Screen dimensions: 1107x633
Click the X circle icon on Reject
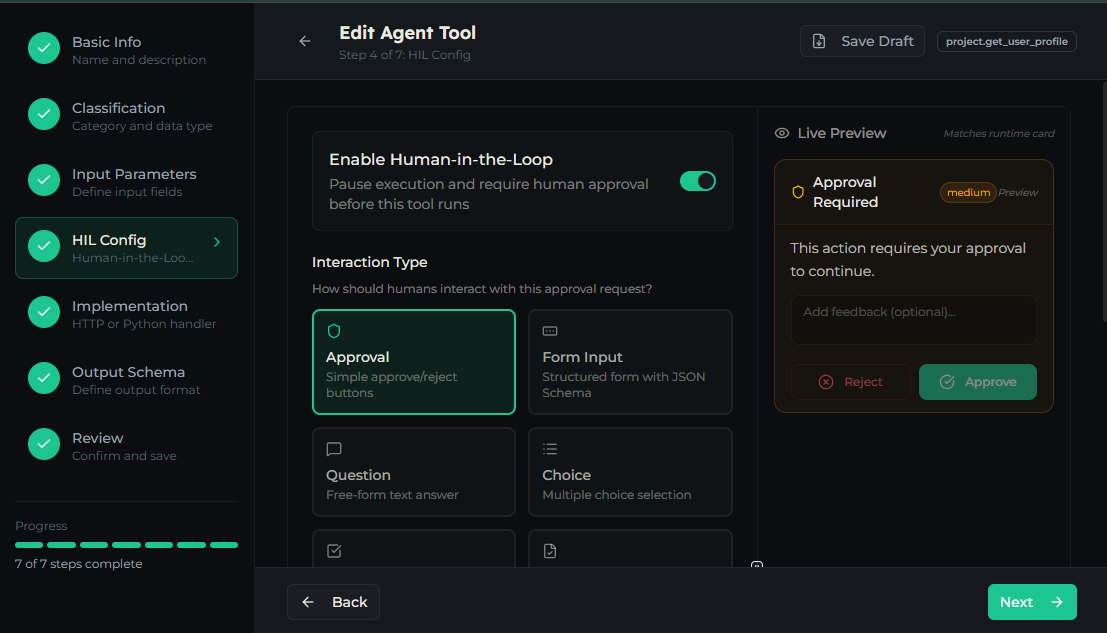825,382
